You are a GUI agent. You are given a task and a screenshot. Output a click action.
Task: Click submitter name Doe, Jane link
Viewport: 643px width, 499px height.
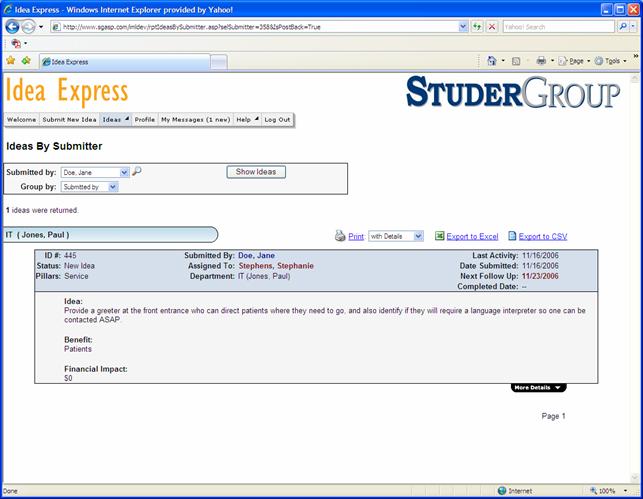point(257,255)
